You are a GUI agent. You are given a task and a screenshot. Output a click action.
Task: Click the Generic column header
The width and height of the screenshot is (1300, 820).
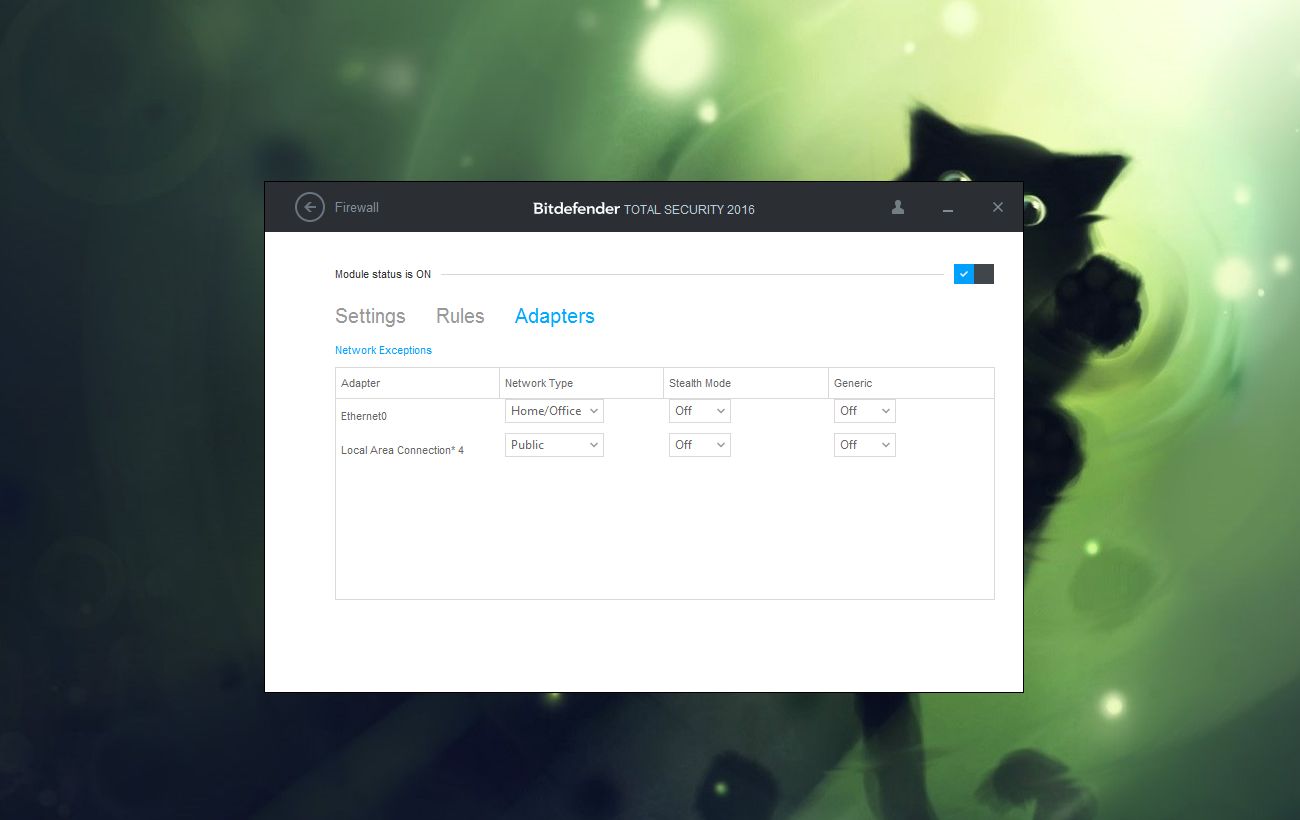tap(911, 383)
